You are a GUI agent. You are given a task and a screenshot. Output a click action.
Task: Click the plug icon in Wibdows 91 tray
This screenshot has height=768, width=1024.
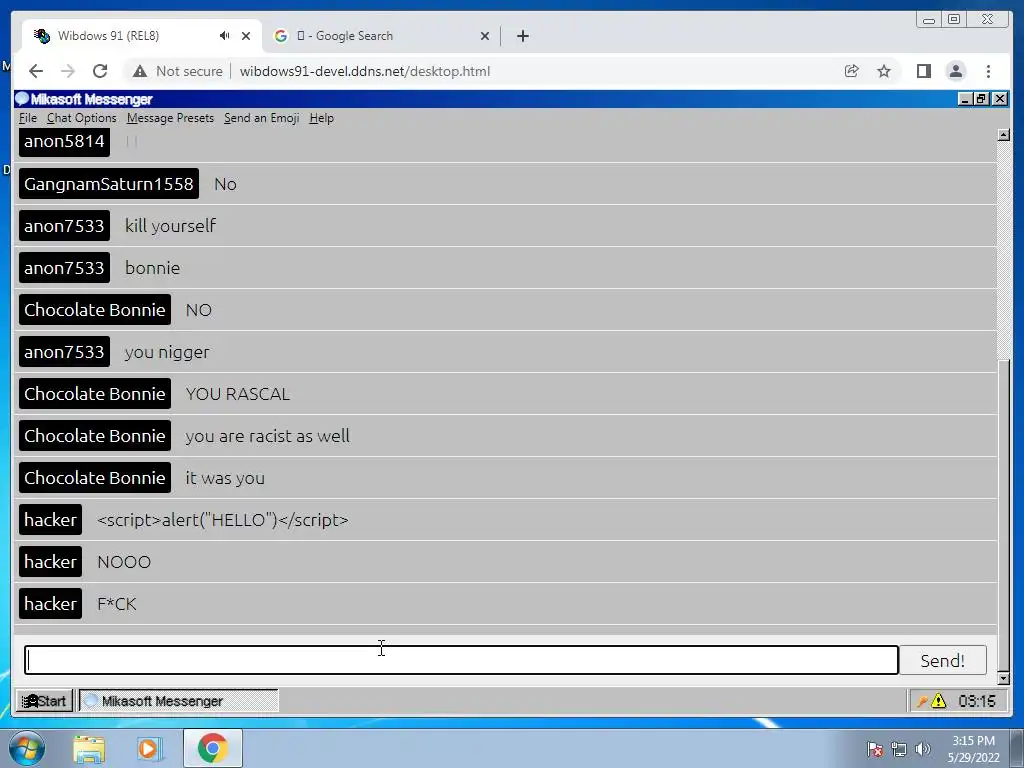tap(921, 701)
